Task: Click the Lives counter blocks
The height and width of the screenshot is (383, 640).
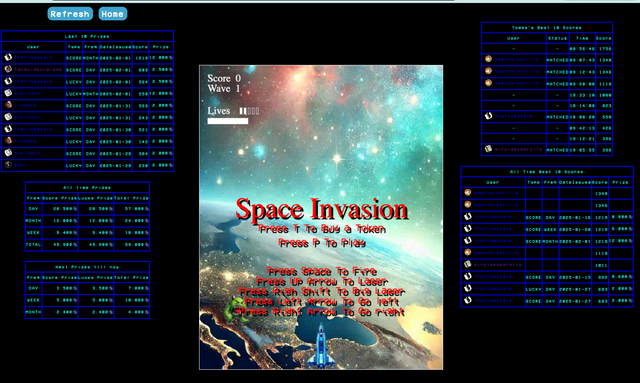Action: tap(249, 111)
